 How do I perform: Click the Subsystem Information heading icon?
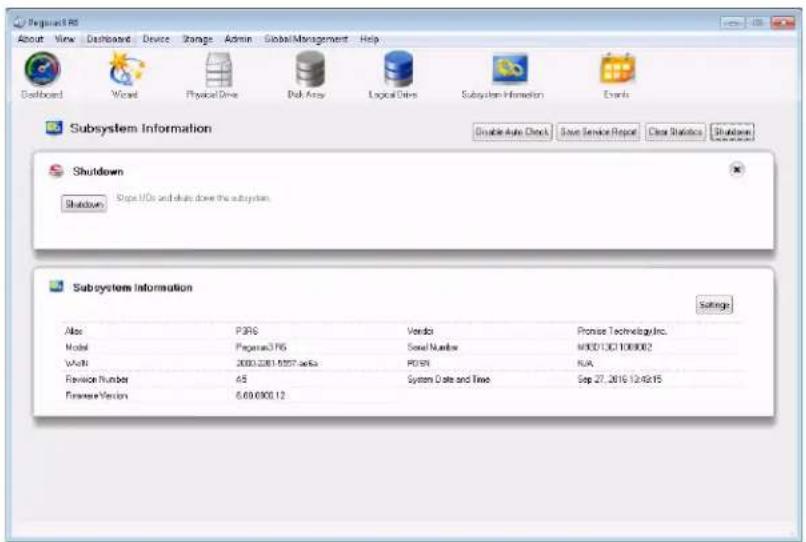(54, 128)
